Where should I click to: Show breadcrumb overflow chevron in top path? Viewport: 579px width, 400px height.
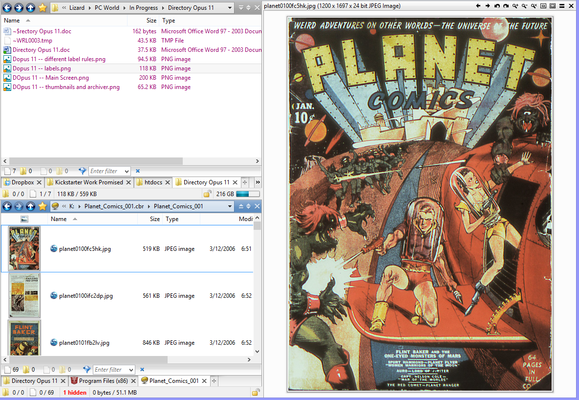click(64, 8)
